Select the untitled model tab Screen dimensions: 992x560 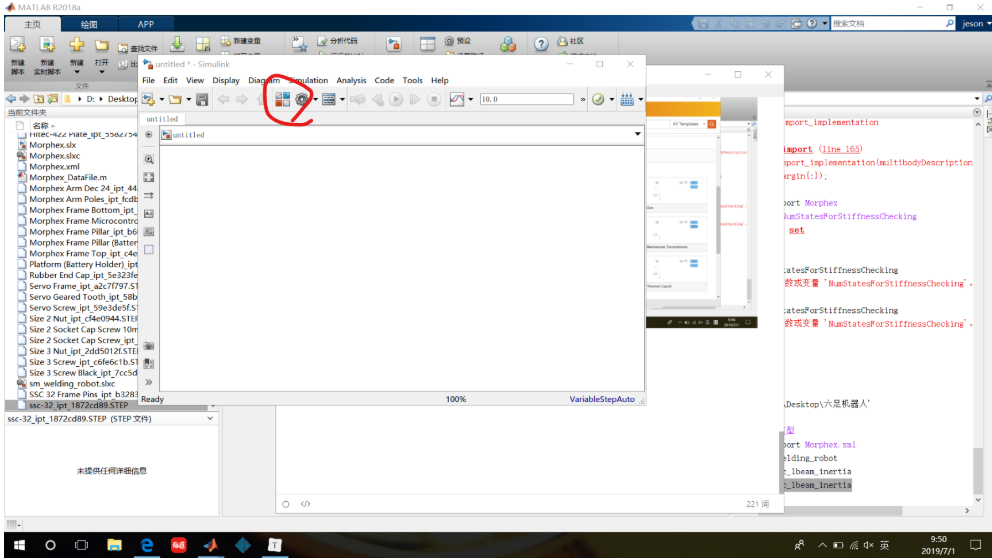coord(162,119)
